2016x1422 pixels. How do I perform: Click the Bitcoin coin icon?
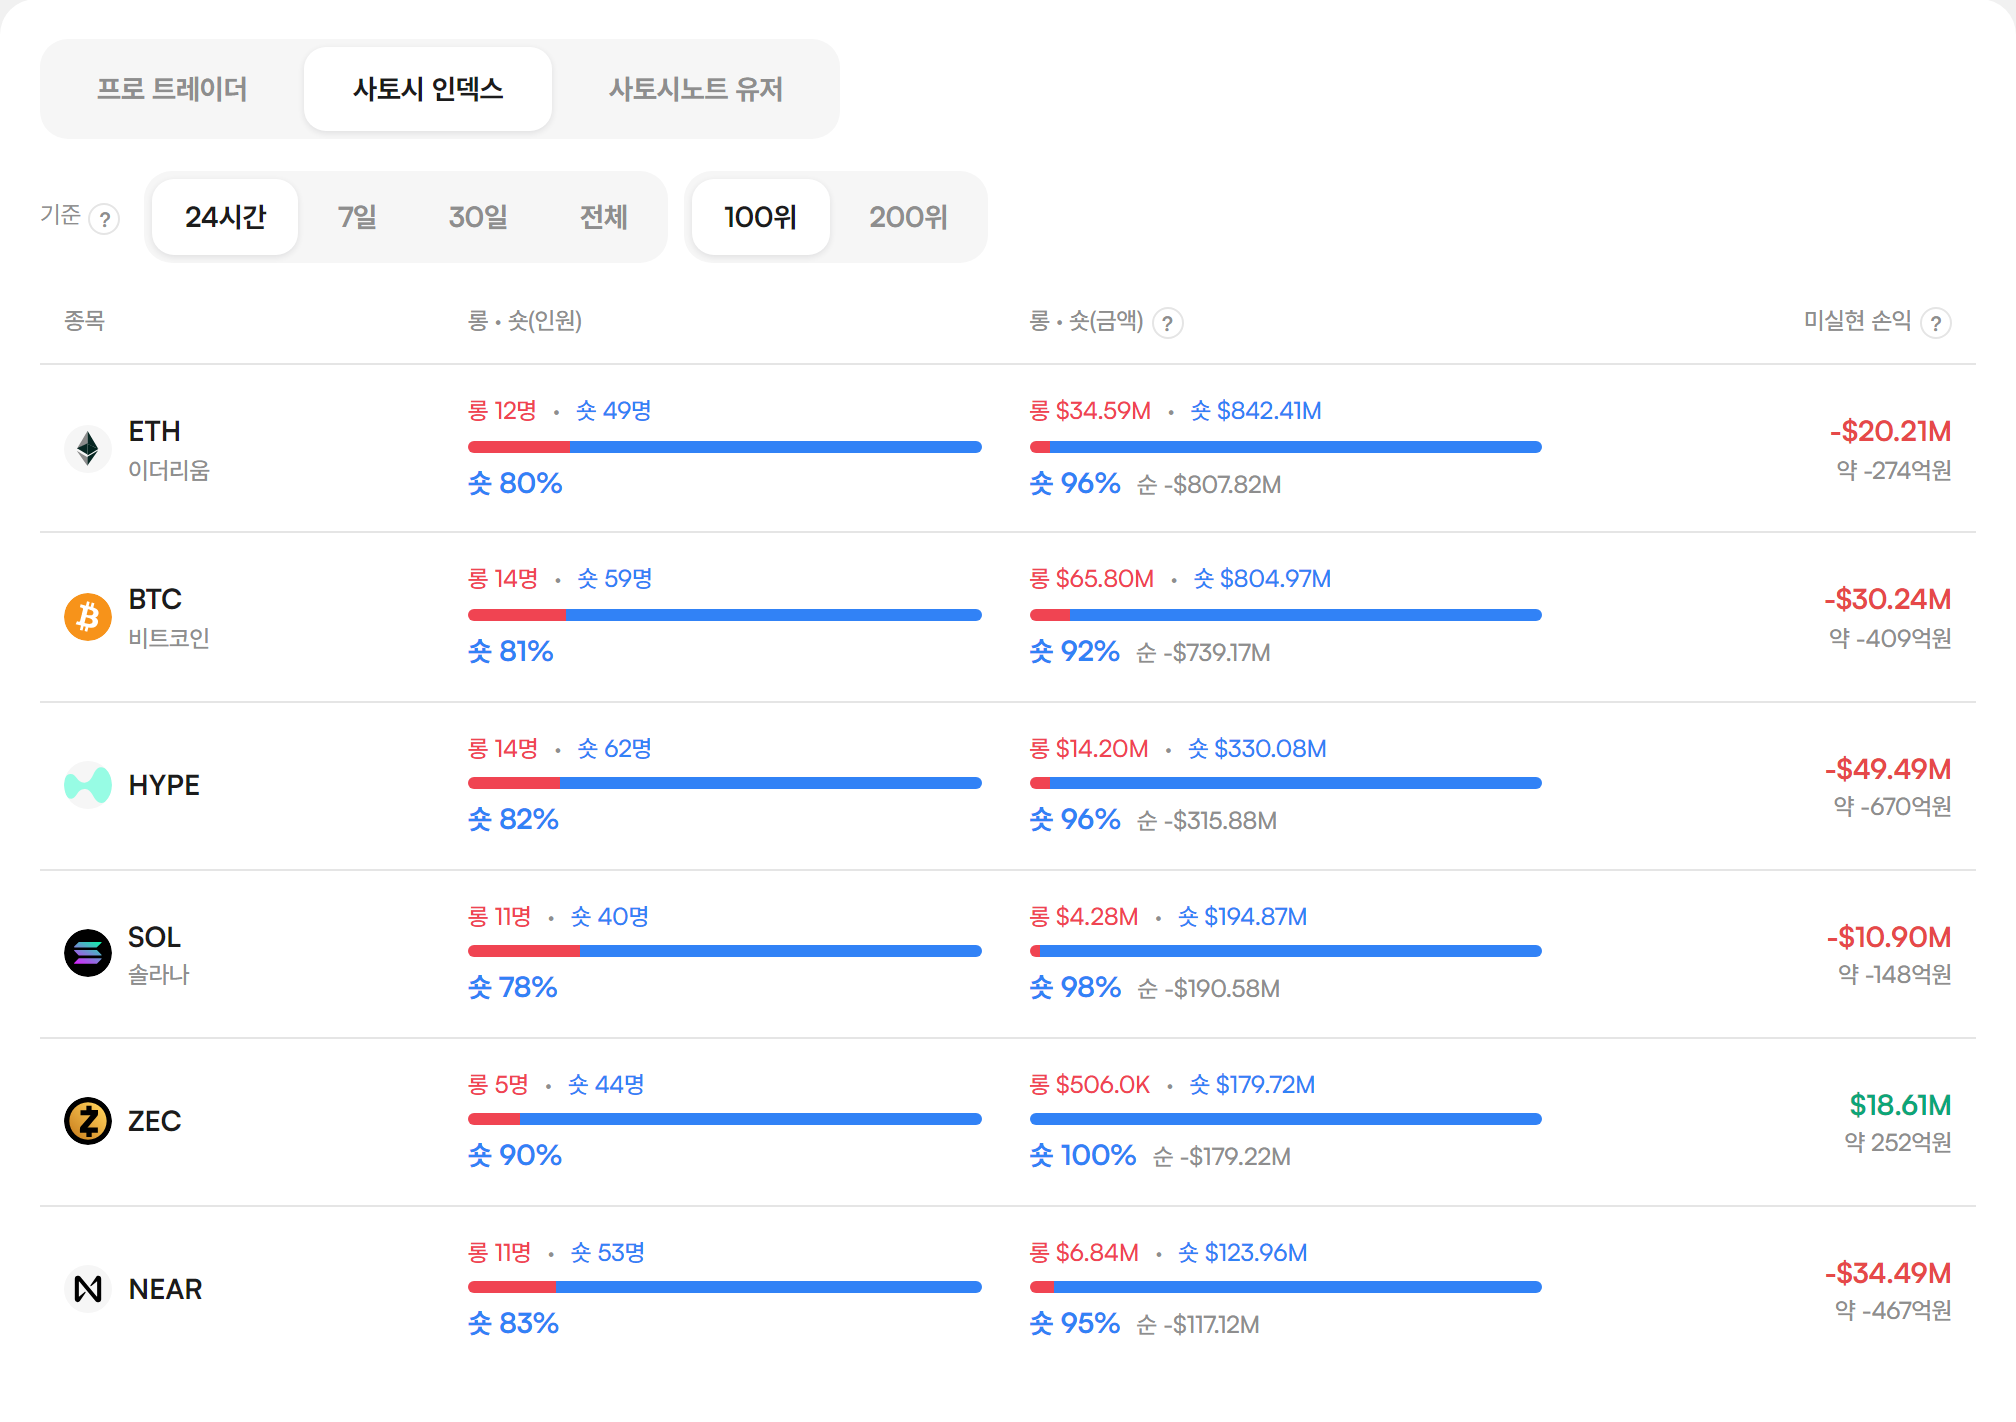[88, 616]
